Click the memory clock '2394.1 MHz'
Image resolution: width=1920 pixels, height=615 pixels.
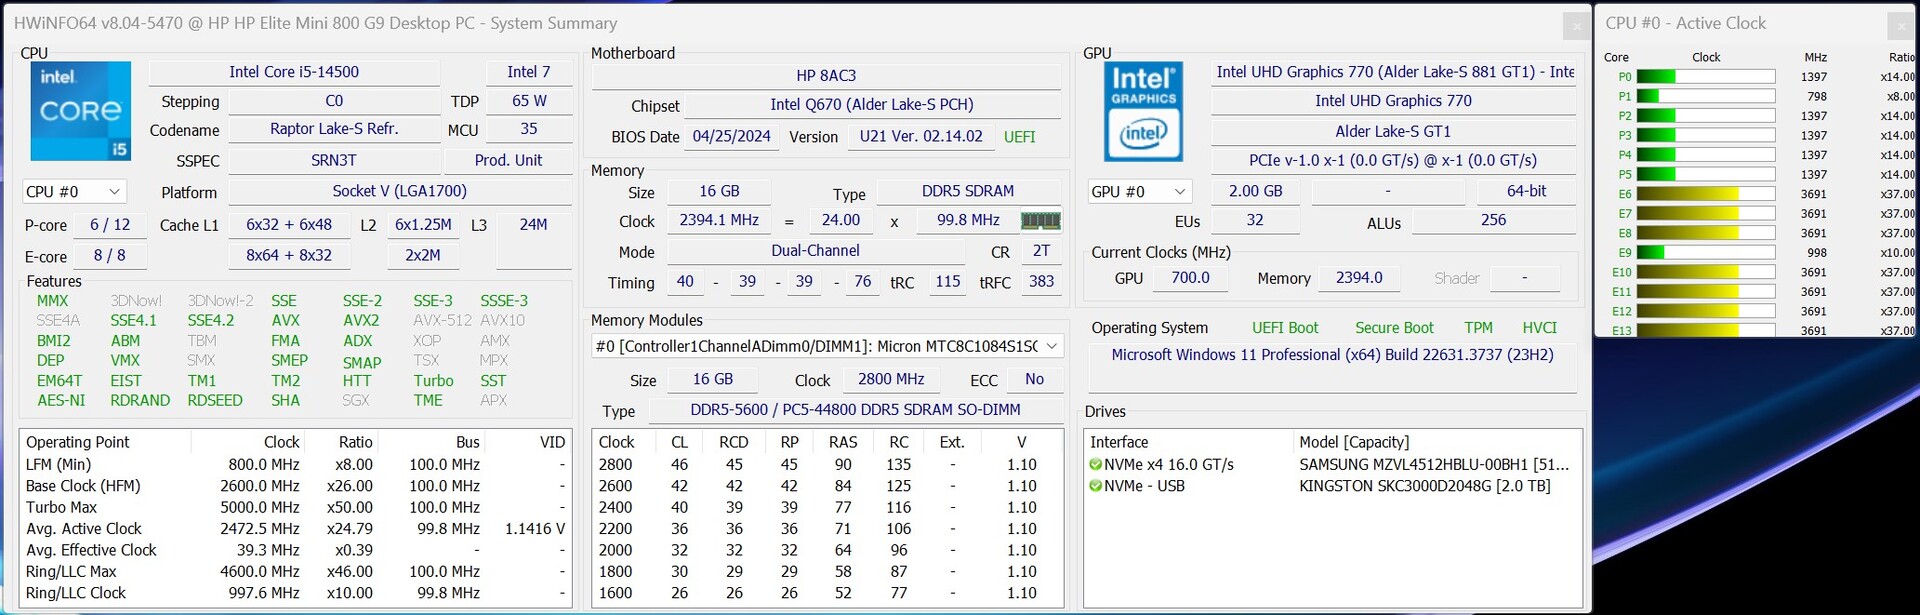(719, 220)
